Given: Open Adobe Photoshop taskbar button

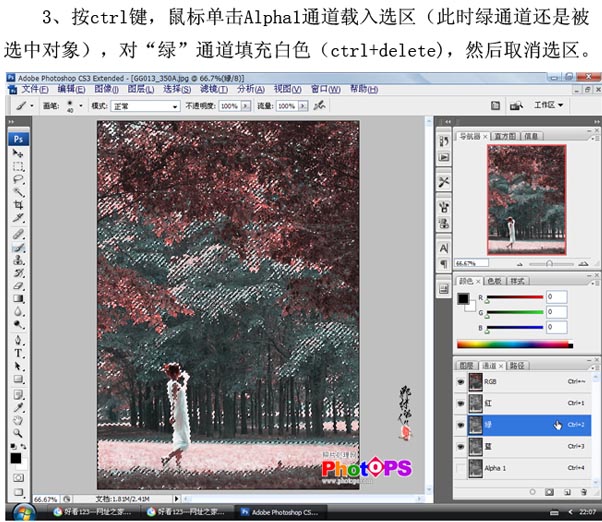Looking at the screenshot, I should [280, 512].
